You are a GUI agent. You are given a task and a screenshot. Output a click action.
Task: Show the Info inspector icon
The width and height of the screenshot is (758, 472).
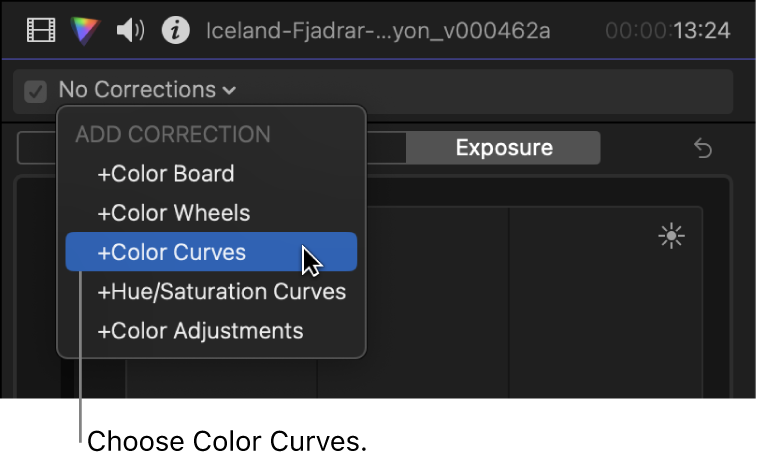(176, 31)
